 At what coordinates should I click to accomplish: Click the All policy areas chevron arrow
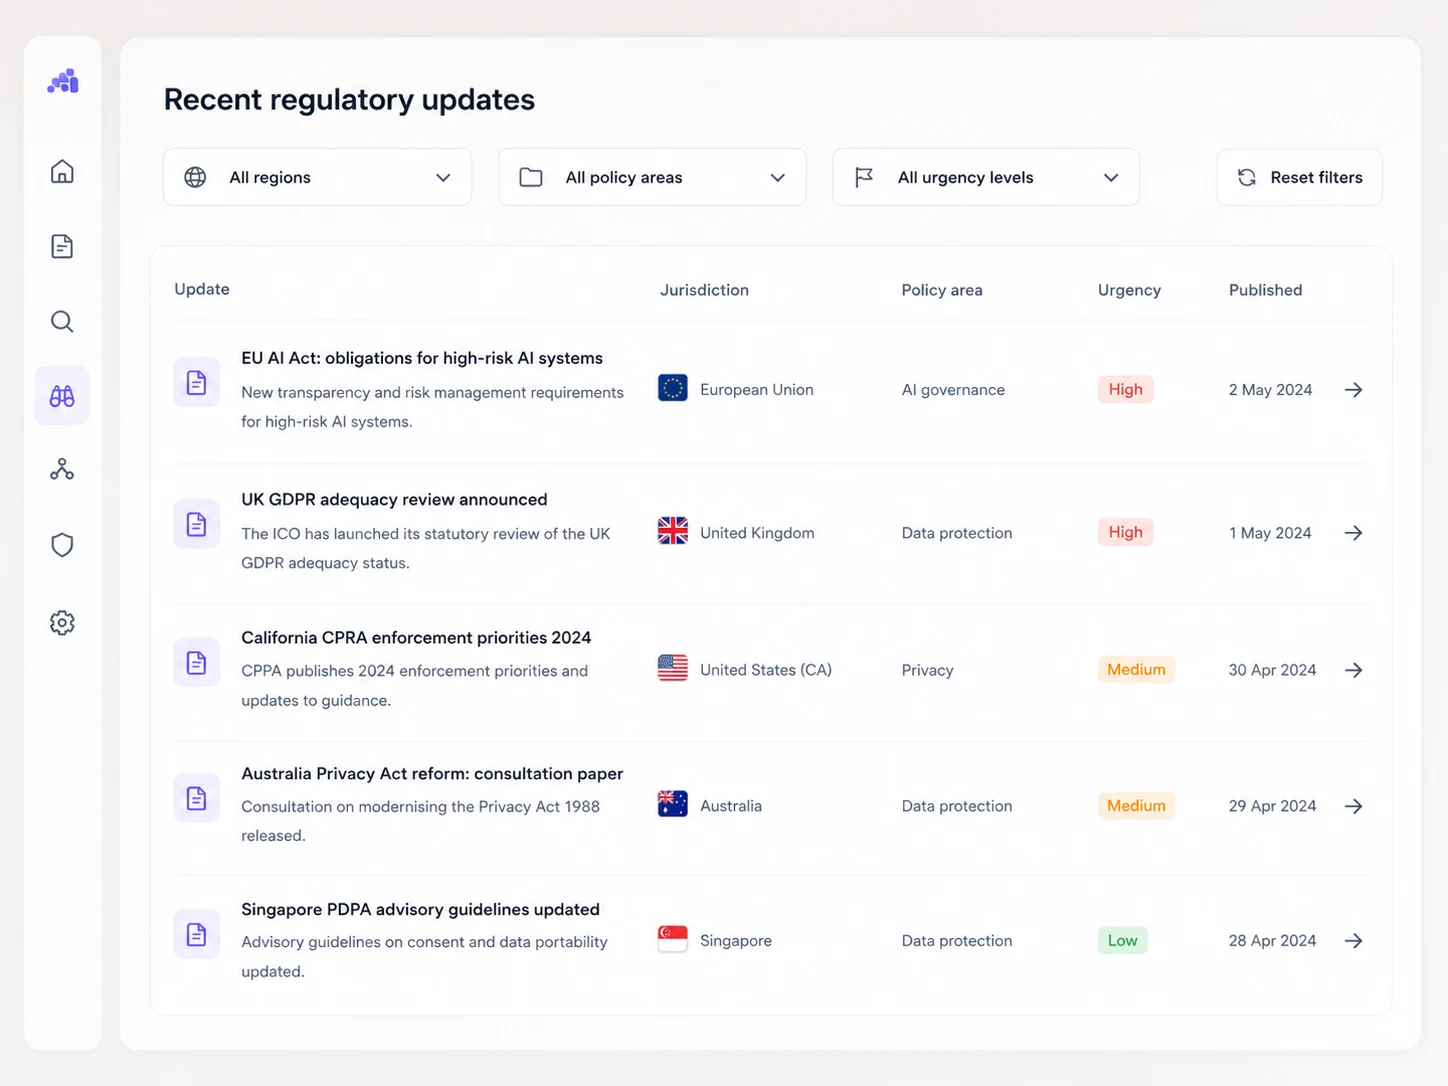[x=778, y=178]
